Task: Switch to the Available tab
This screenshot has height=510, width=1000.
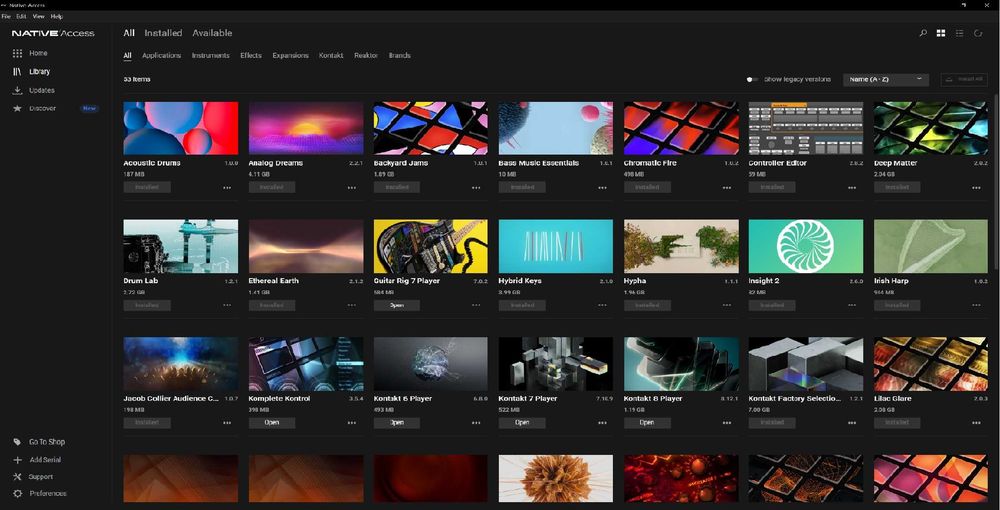Action: (212, 33)
